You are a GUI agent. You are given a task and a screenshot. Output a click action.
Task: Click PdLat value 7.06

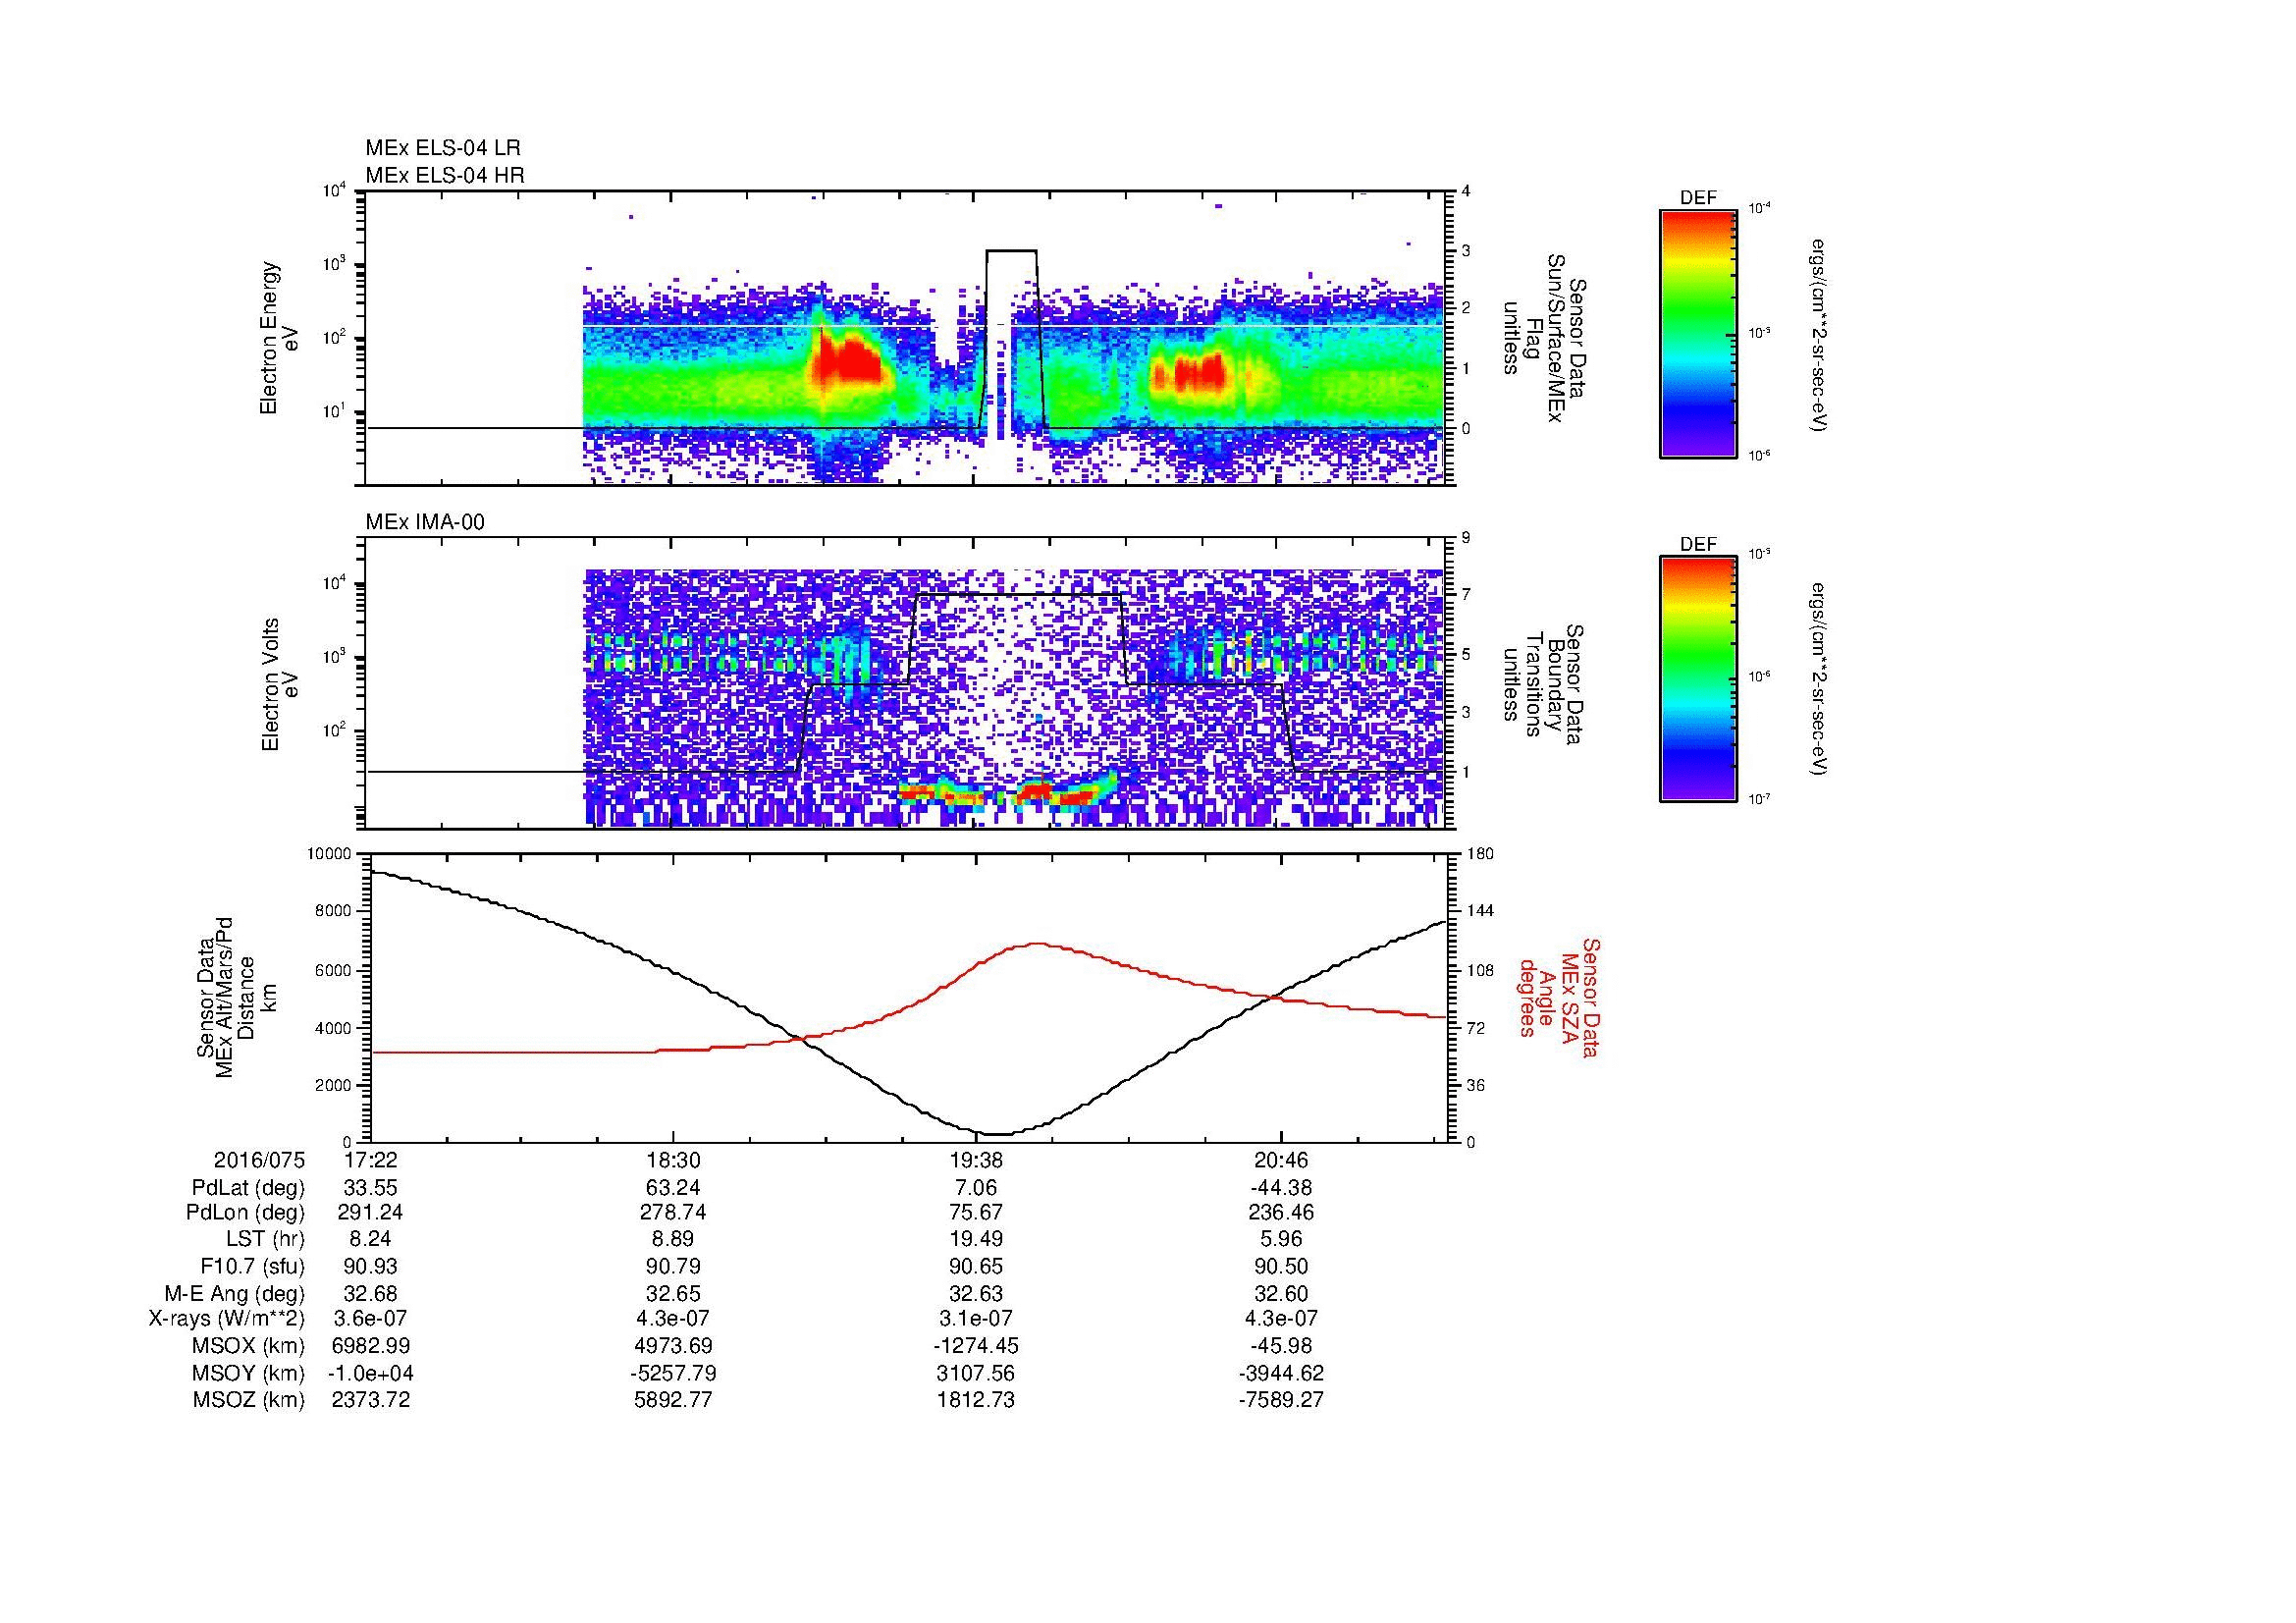click(x=977, y=1188)
